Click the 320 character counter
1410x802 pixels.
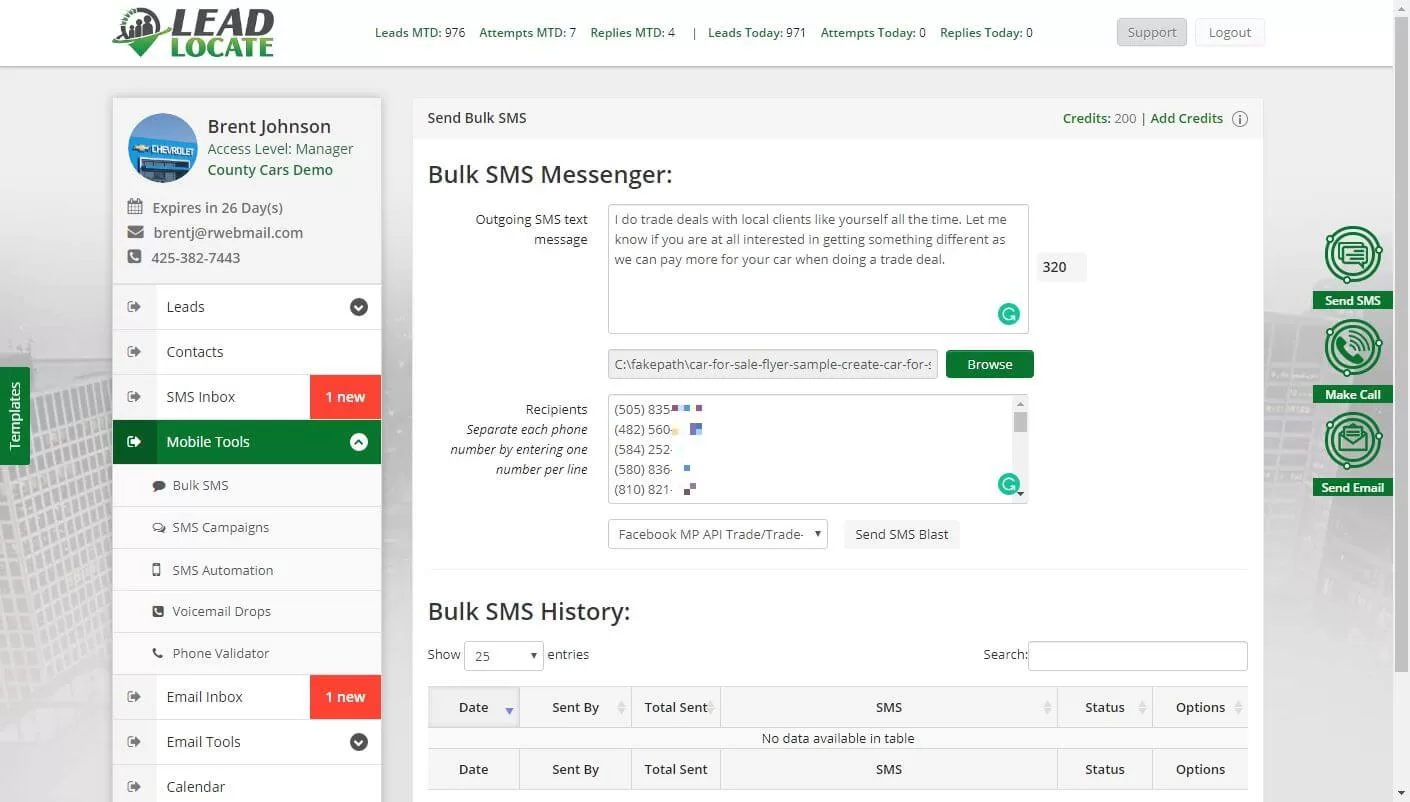coord(1061,267)
